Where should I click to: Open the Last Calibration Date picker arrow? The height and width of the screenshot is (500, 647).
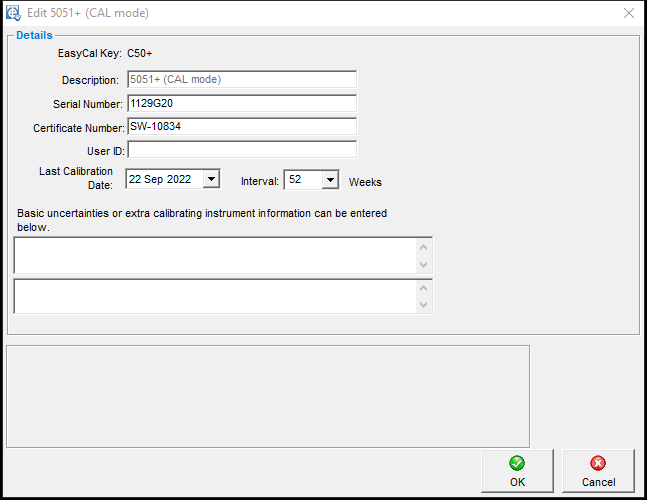pyautogui.click(x=210, y=180)
